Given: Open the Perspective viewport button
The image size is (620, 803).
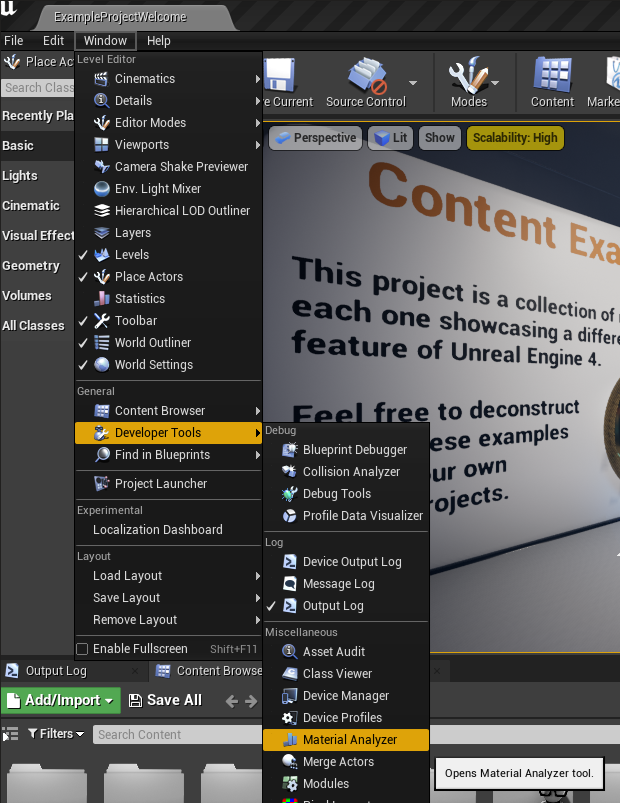Looking at the screenshot, I should click(x=315, y=138).
